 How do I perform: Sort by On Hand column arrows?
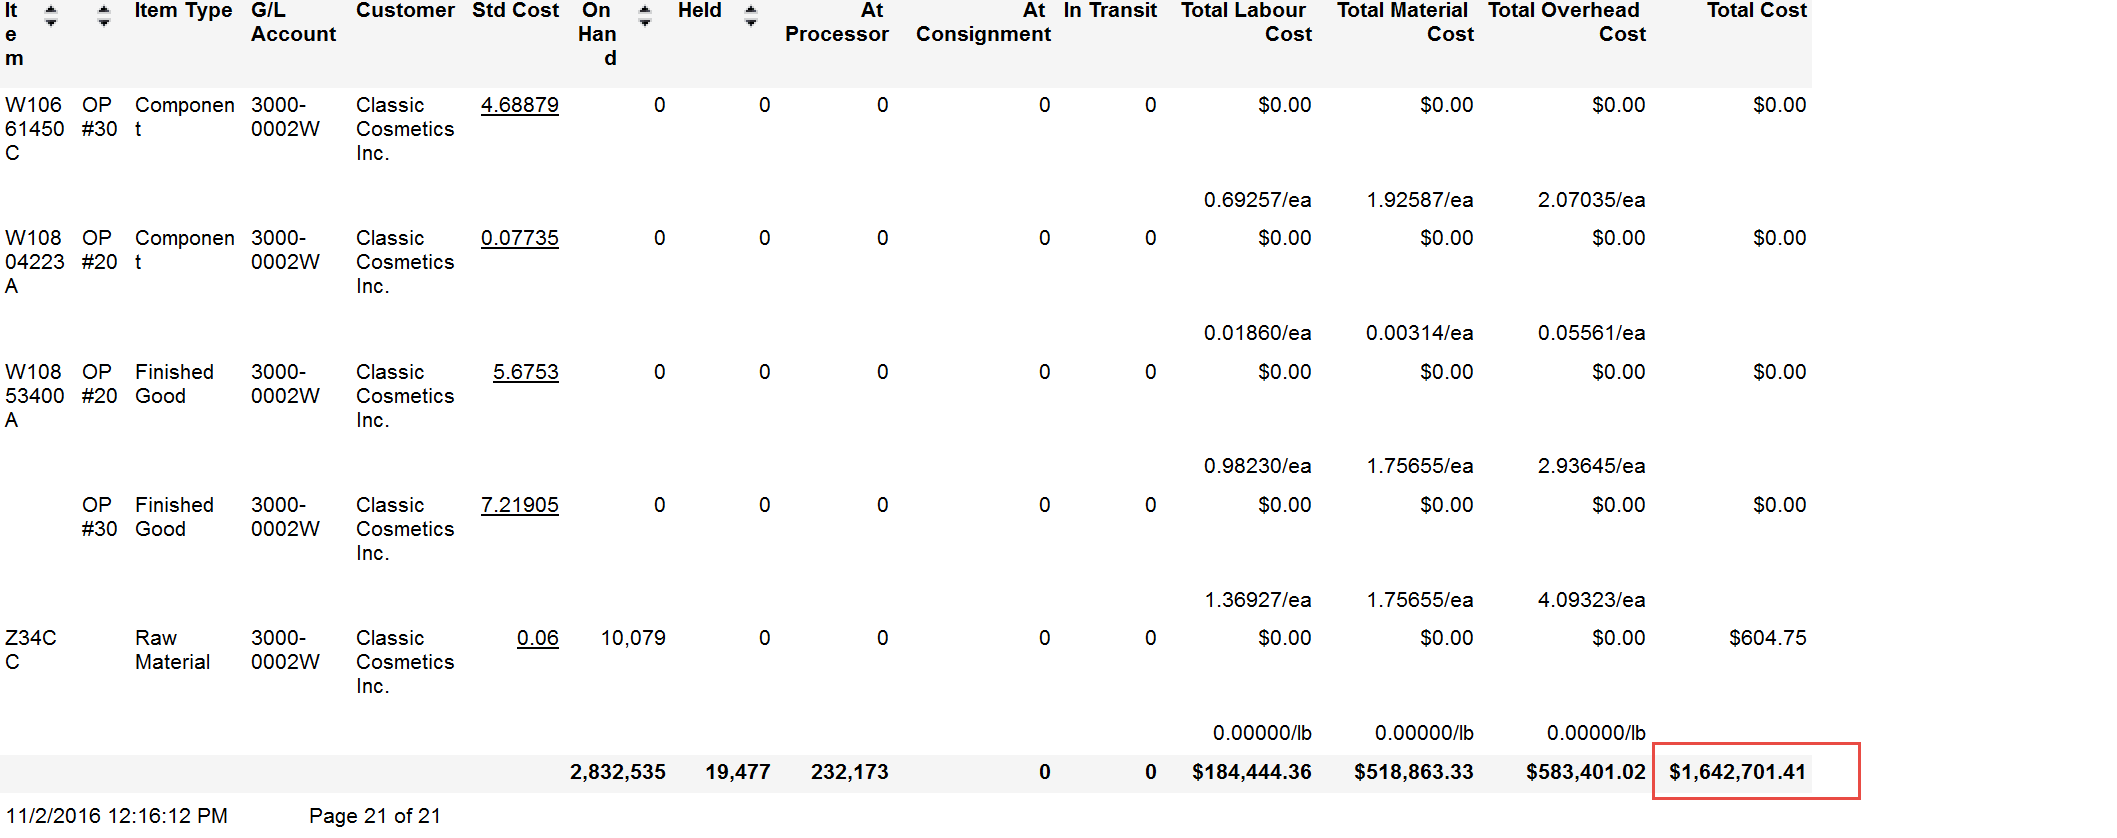coord(645,16)
